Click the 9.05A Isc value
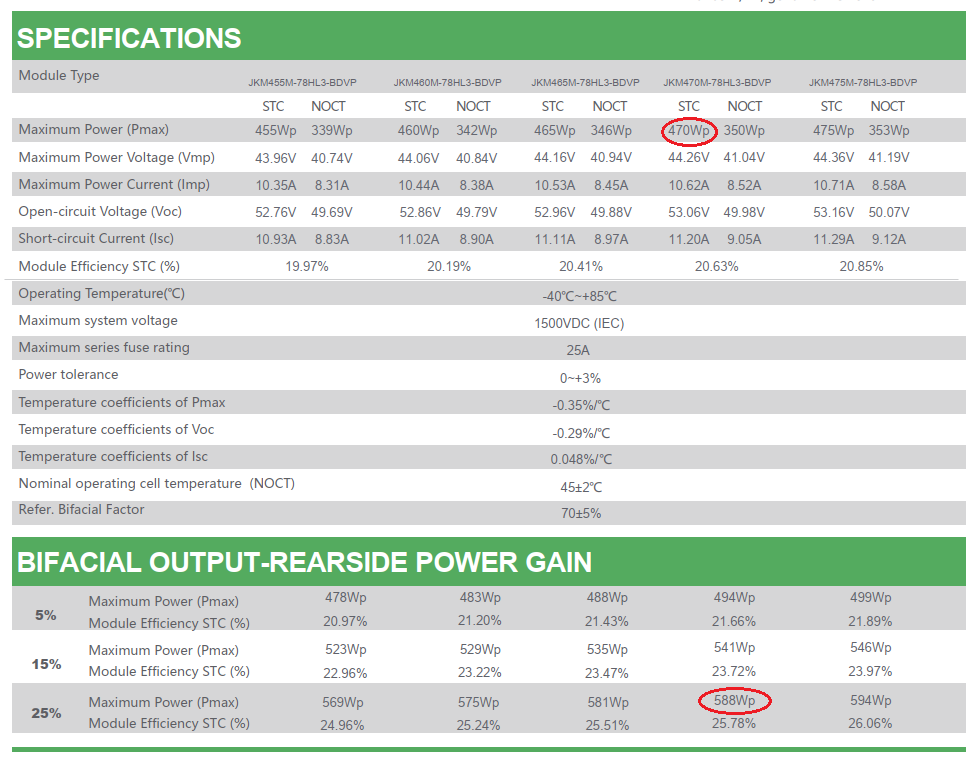The image size is (979, 762). pyautogui.click(x=744, y=239)
